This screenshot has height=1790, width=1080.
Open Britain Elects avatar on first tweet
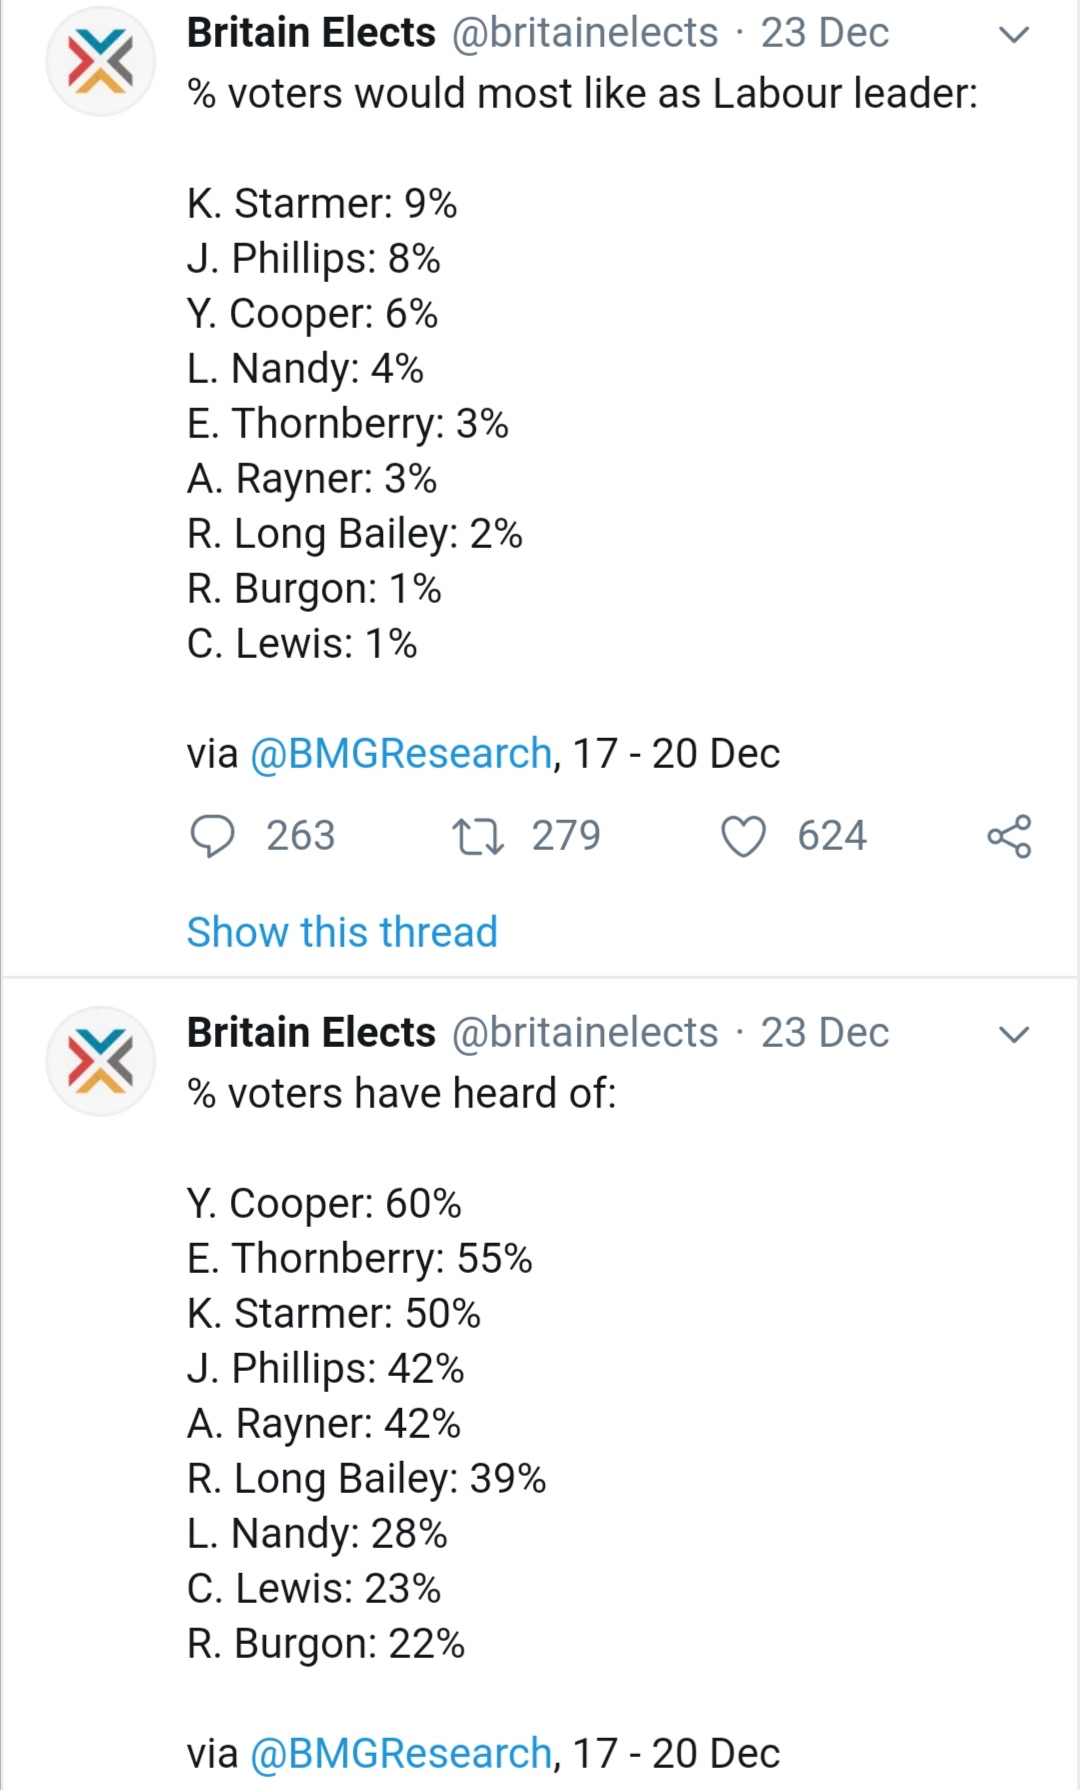pos(100,61)
